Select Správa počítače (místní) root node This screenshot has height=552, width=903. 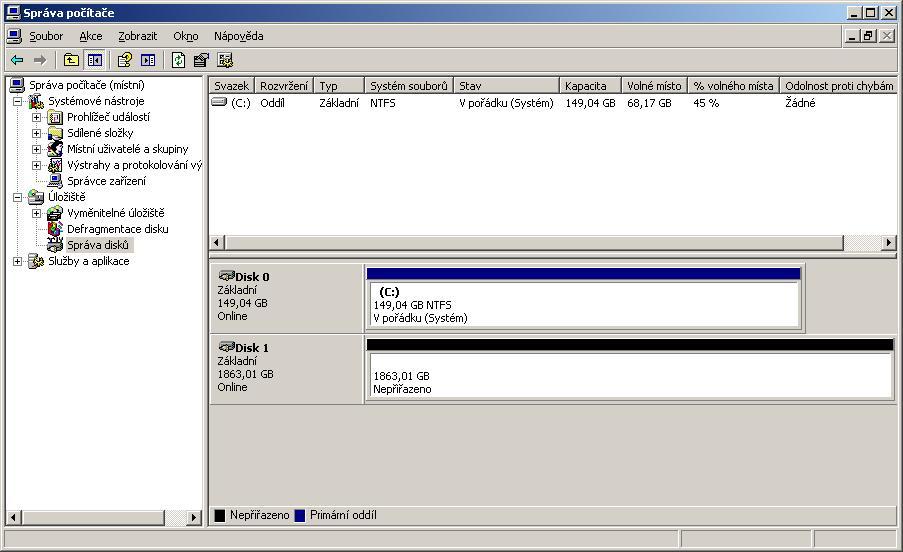pyautogui.click(x=87, y=85)
